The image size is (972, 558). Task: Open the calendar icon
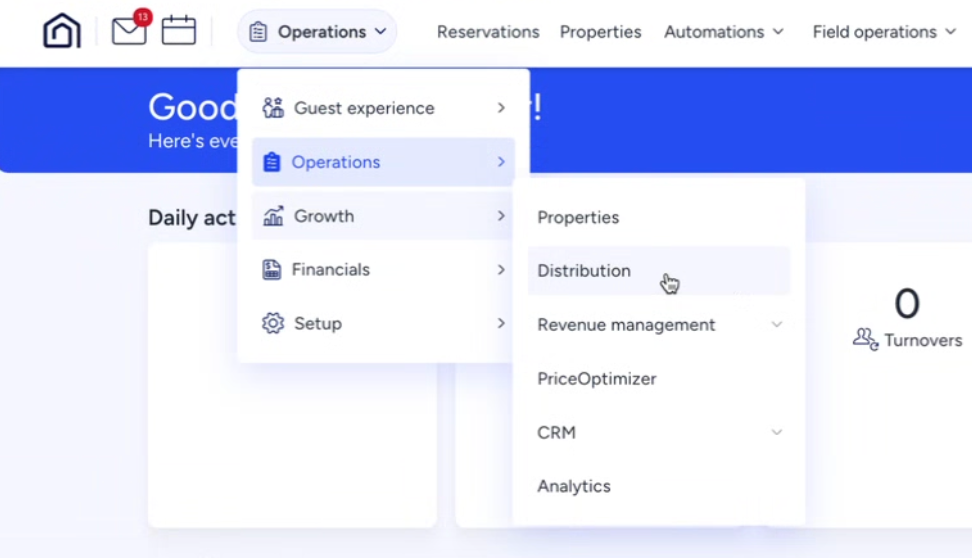pos(179,31)
